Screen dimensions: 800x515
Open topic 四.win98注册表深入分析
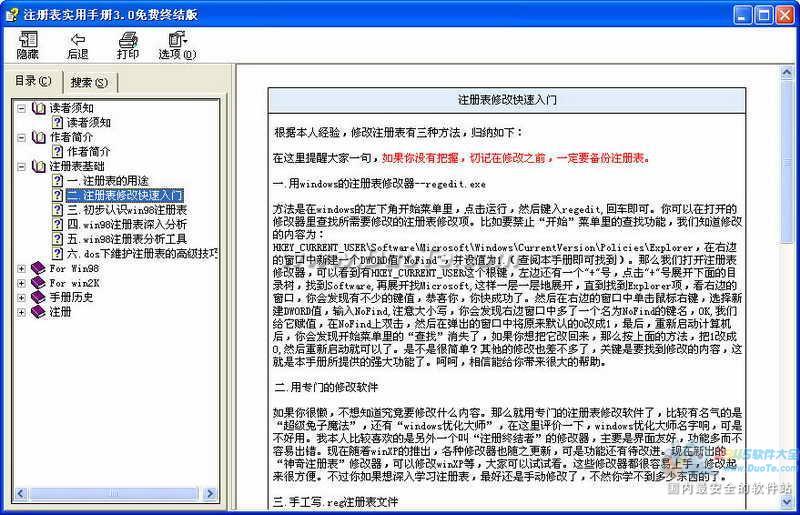tap(127, 224)
